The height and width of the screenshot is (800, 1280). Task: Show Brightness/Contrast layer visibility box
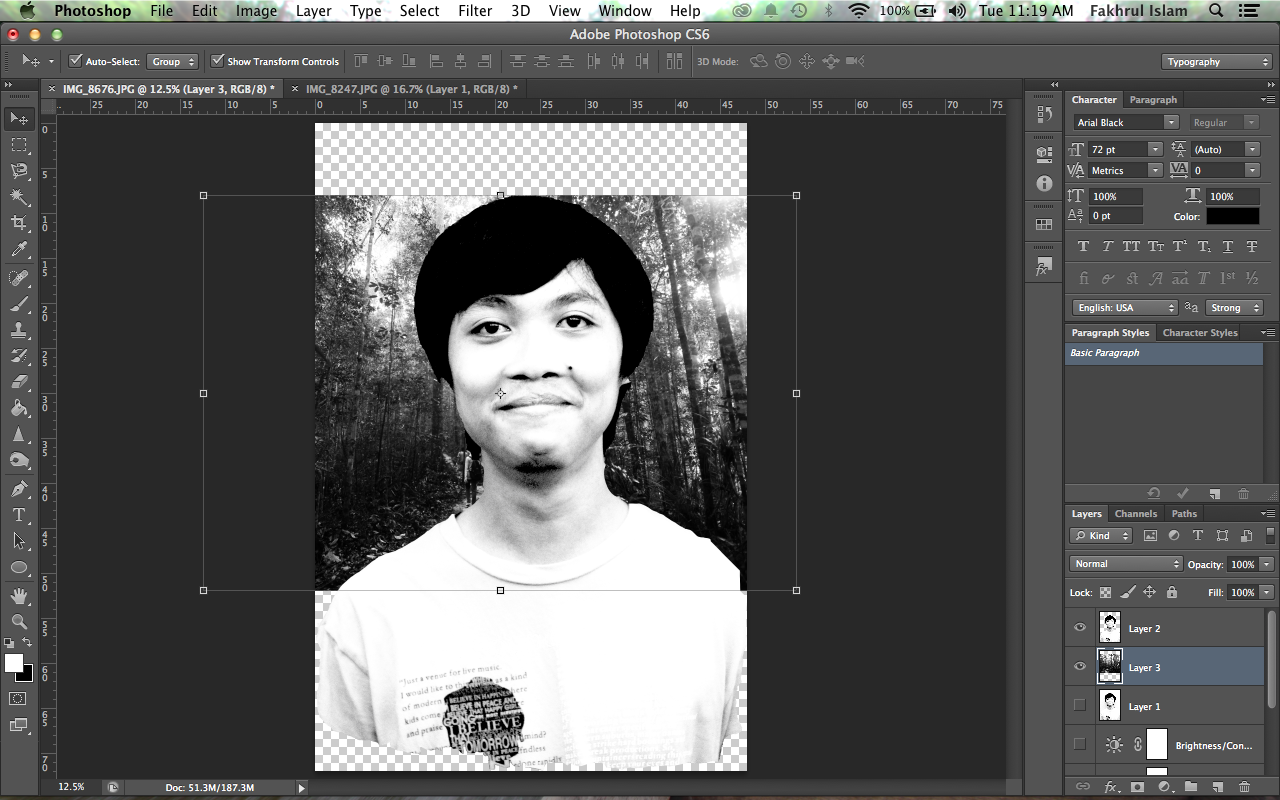pos(1080,745)
